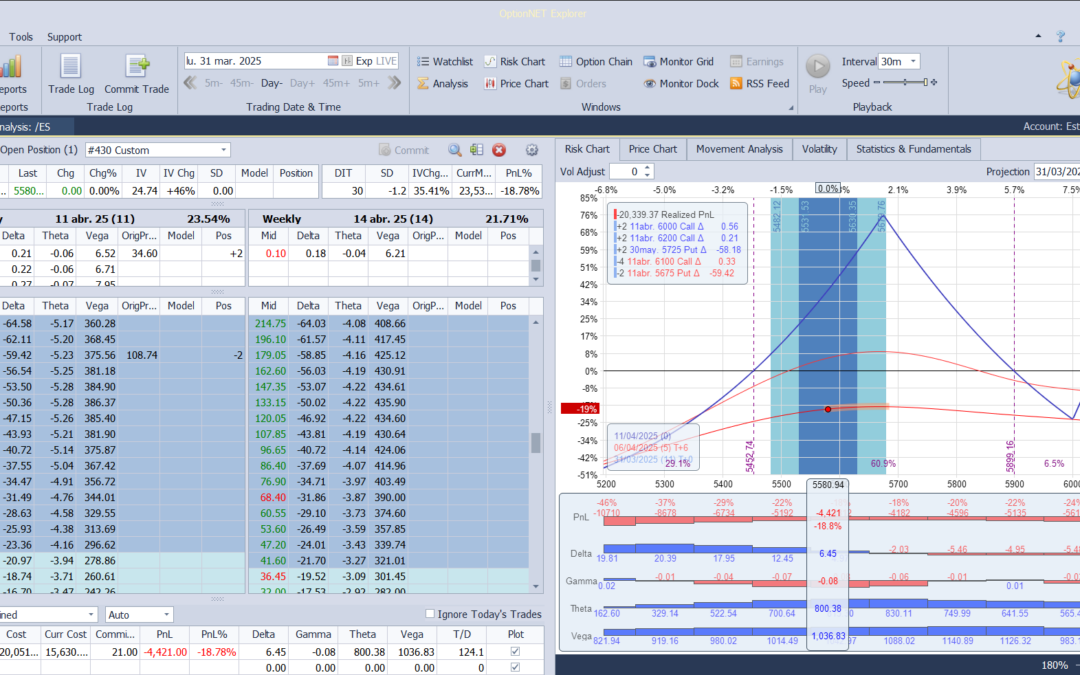Open the Interval 30m dropdown
Image resolution: width=1080 pixels, height=675 pixels.
pyautogui.click(x=913, y=62)
